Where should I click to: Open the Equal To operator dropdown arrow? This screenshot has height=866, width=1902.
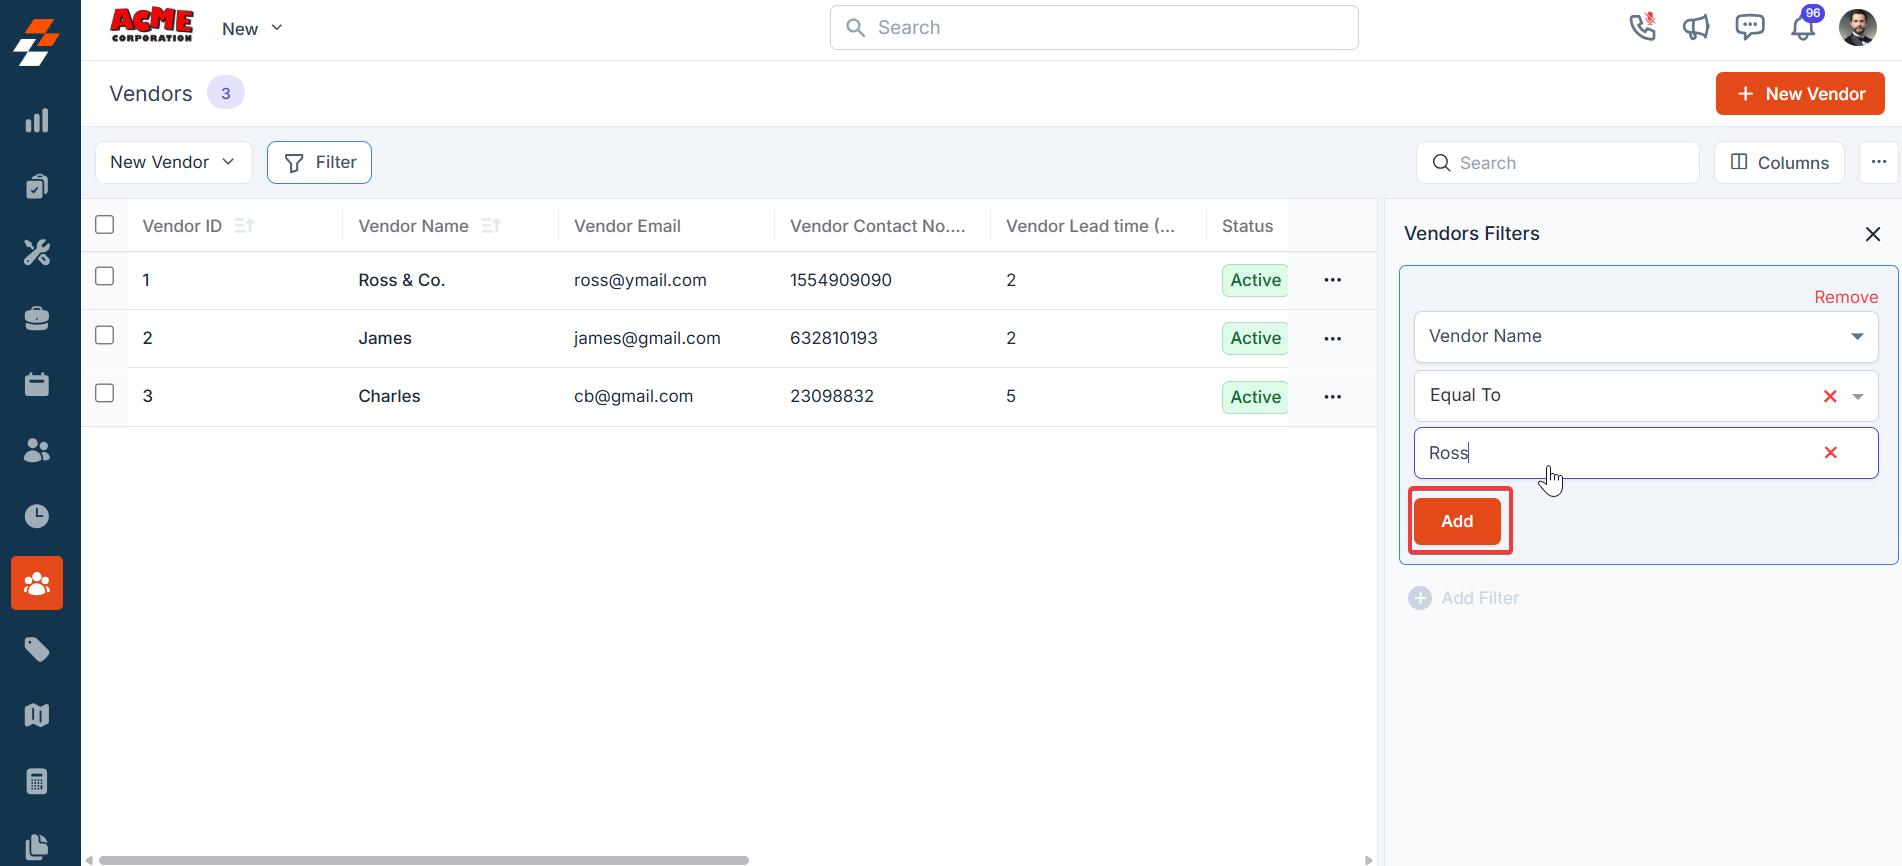click(x=1858, y=396)
